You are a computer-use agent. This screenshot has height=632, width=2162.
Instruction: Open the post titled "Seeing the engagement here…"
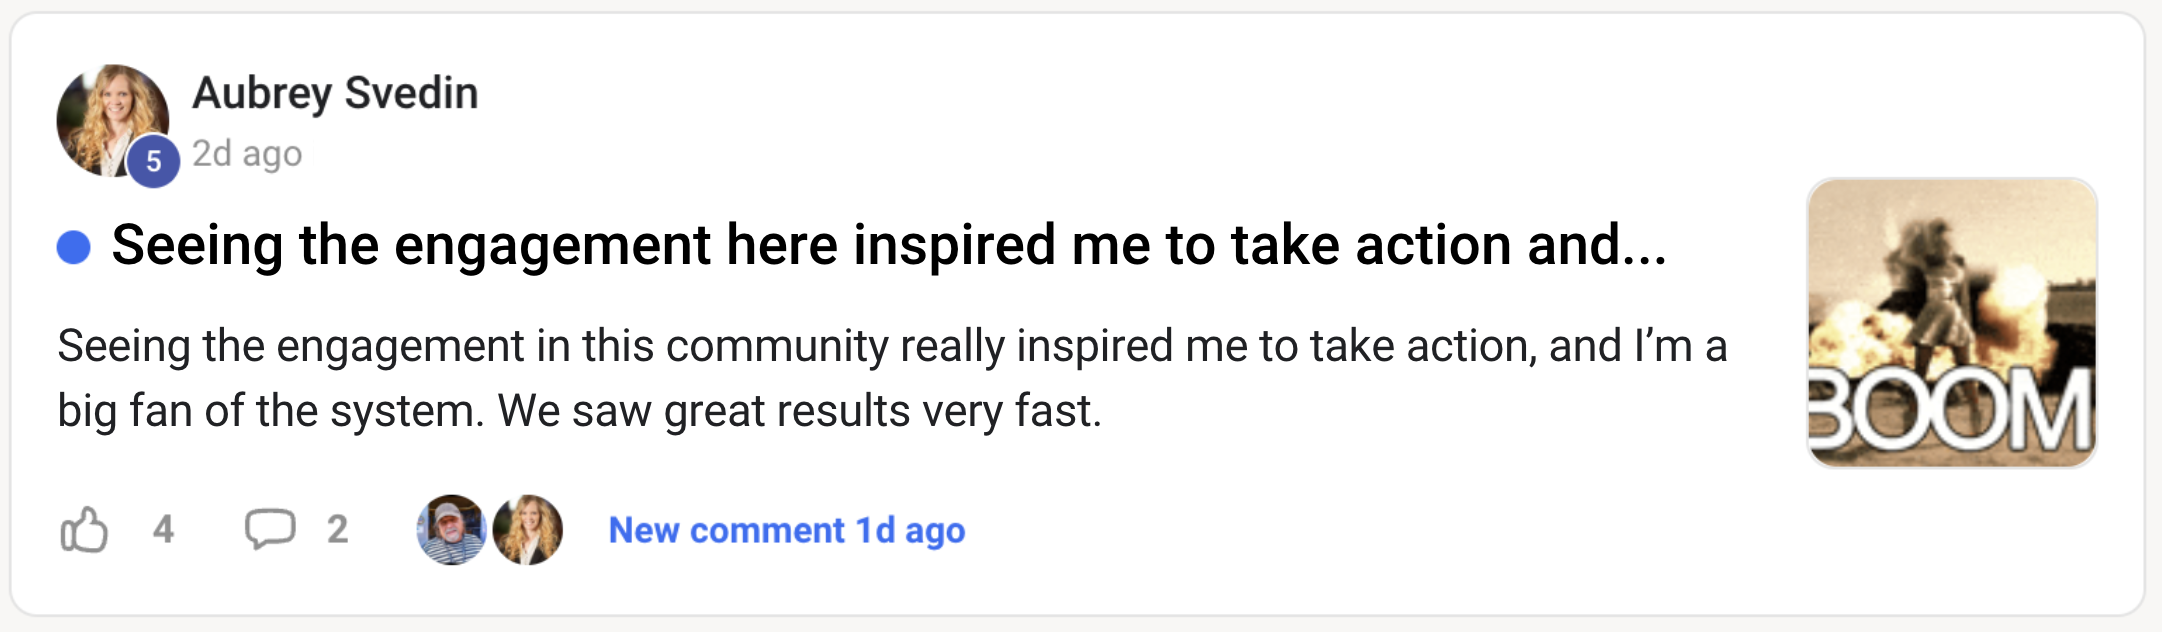point(888,245)
